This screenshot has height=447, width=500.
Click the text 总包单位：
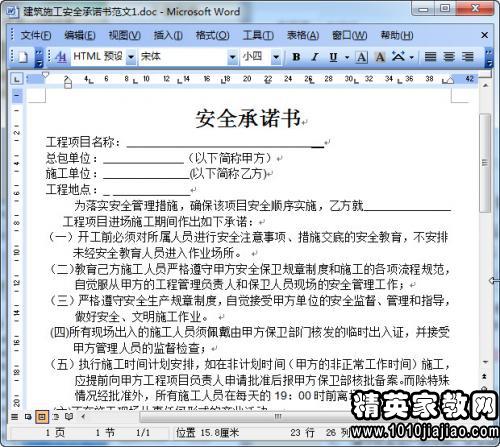coord(72,158)
